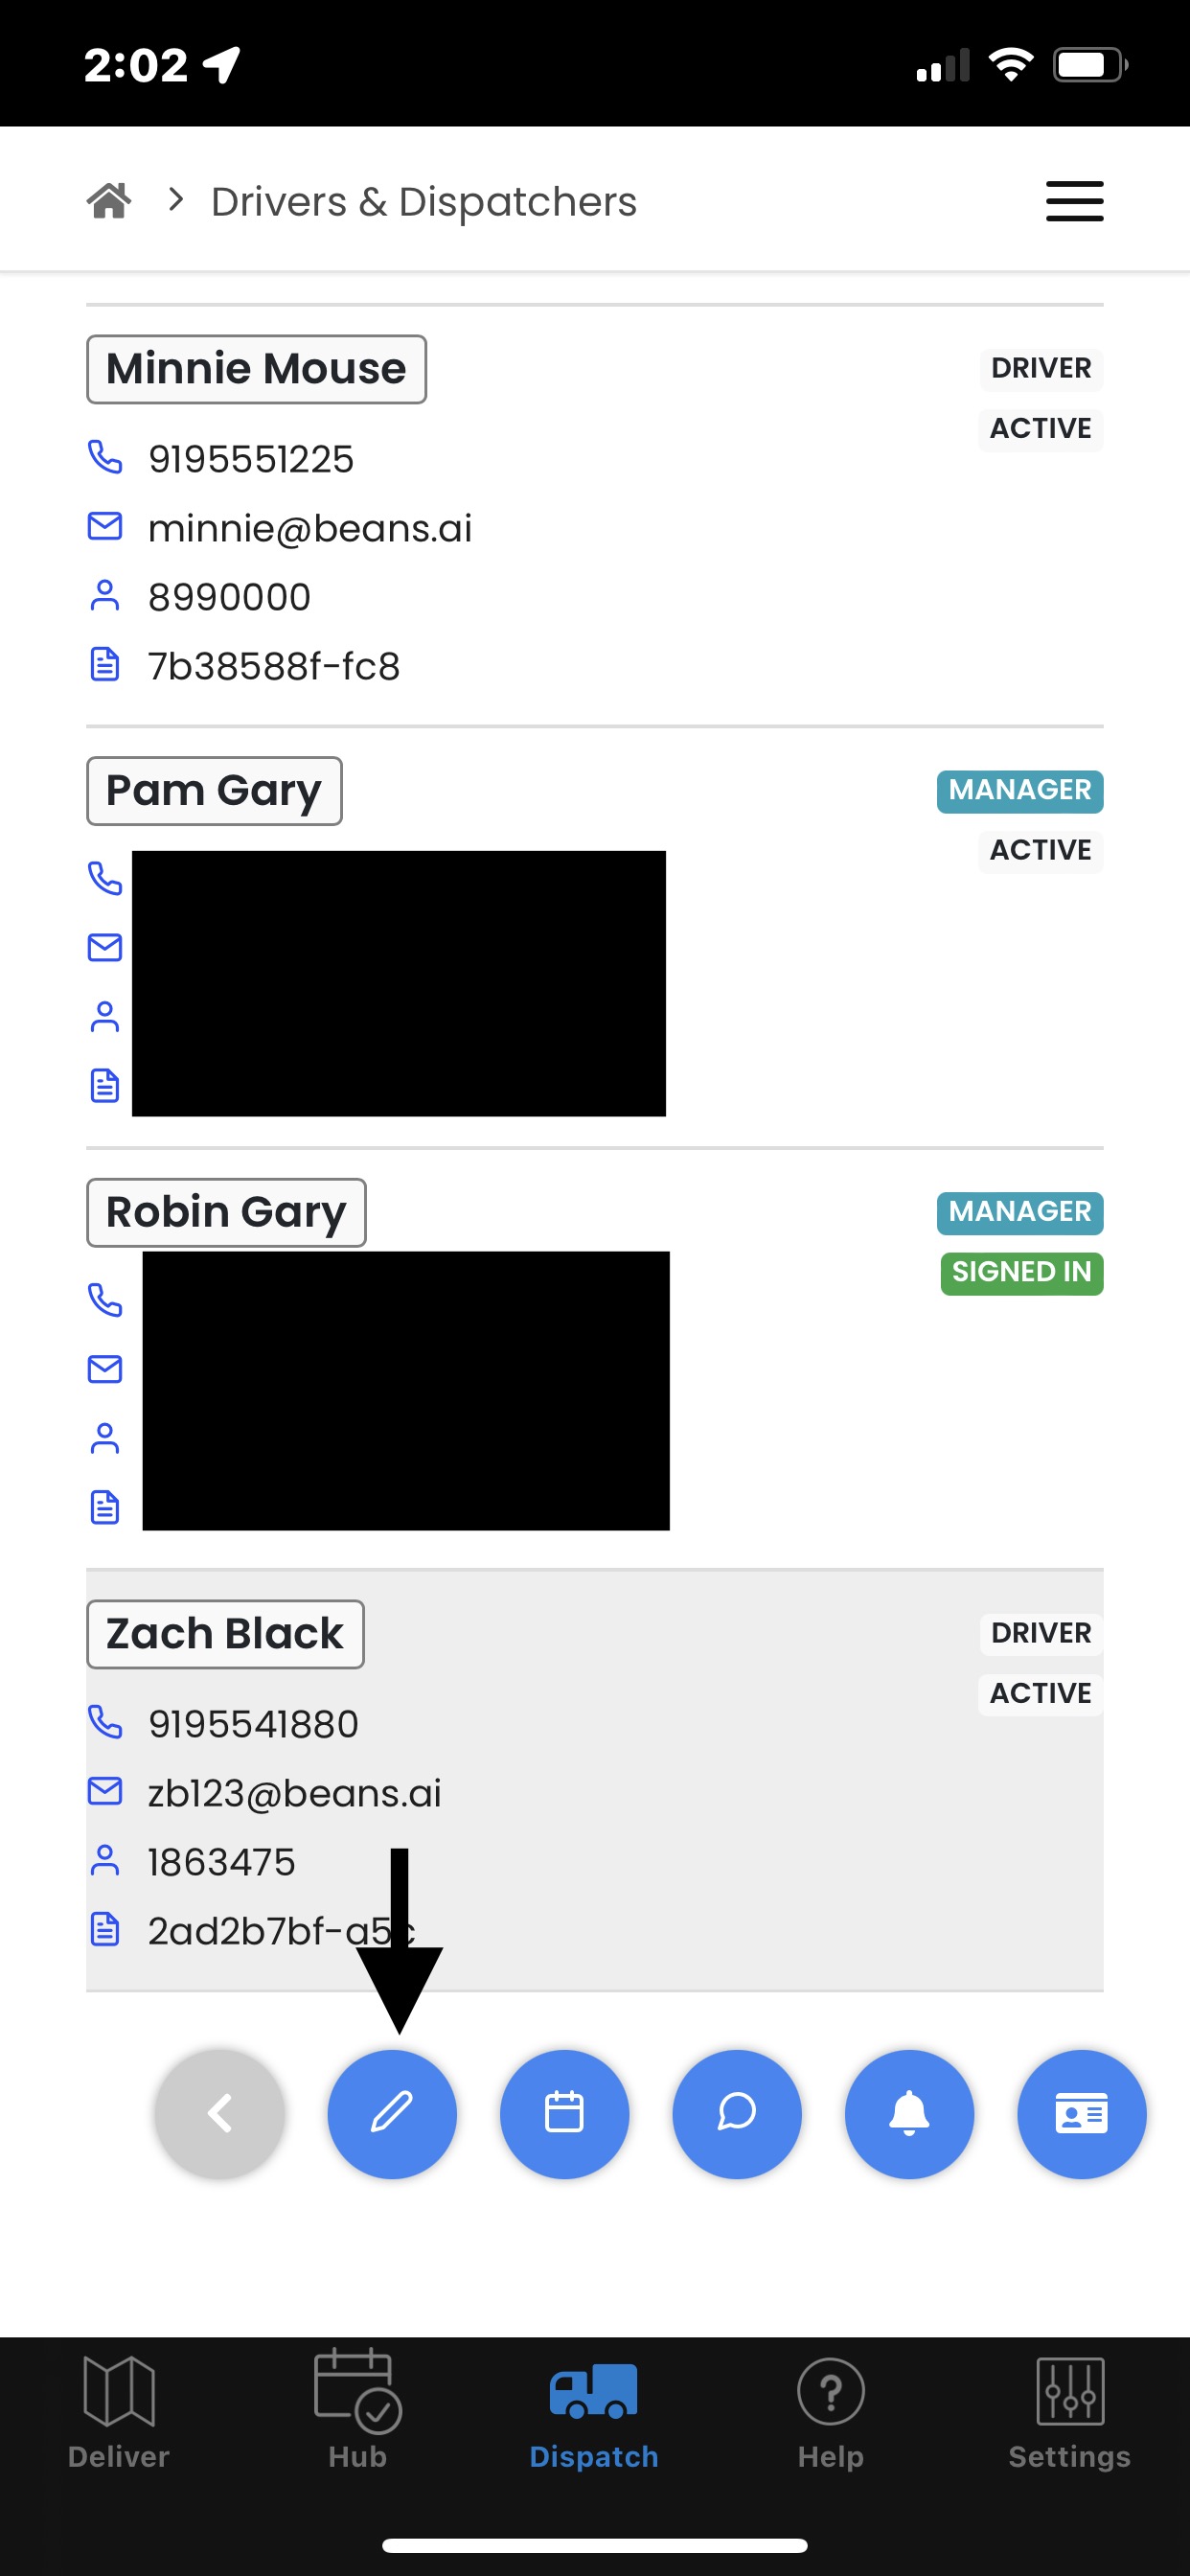Click Drivers & Dispatchers breadcrumb text
This screenshot has height=2576, width=1190.
pyautogui.click(x=424, y=202)
